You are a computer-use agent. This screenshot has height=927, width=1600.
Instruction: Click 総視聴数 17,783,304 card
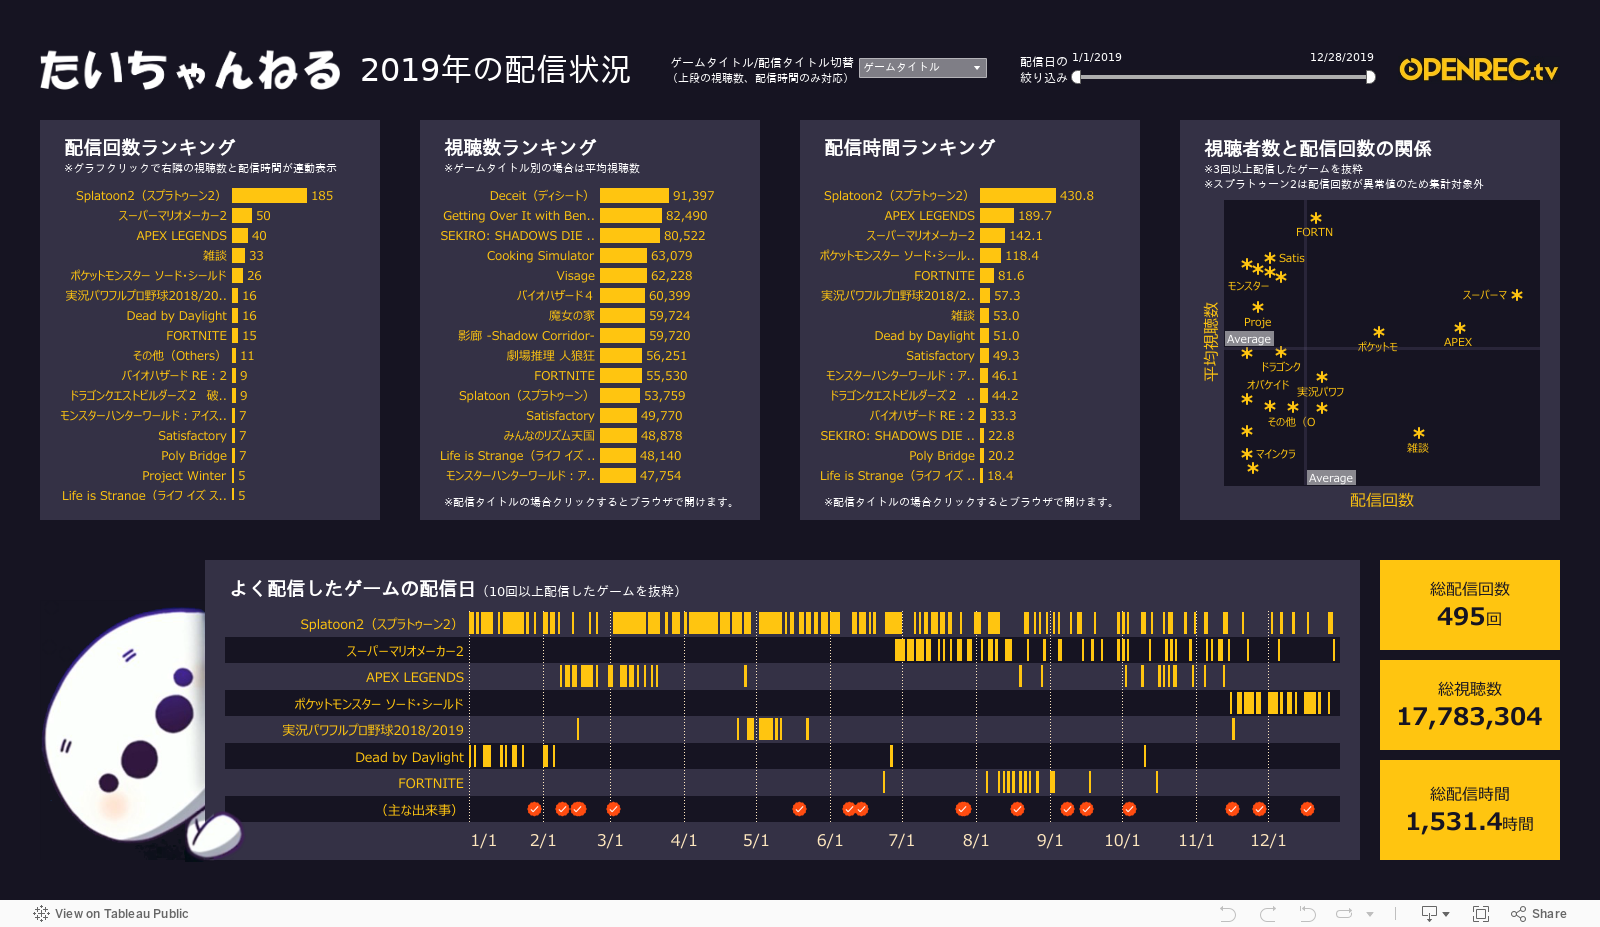click(1470, 705)
